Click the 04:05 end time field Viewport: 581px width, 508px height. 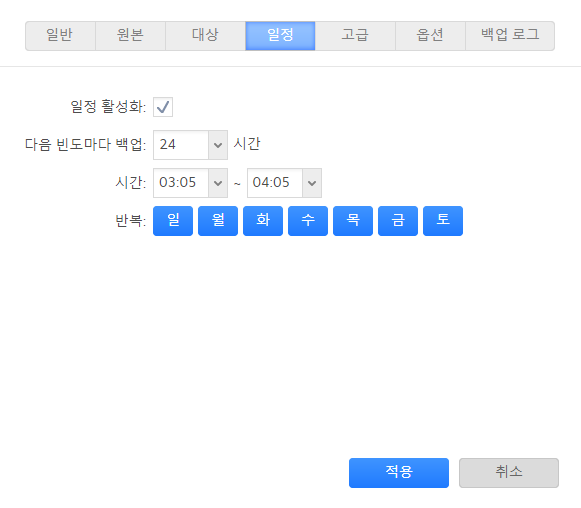click(275, 183)
